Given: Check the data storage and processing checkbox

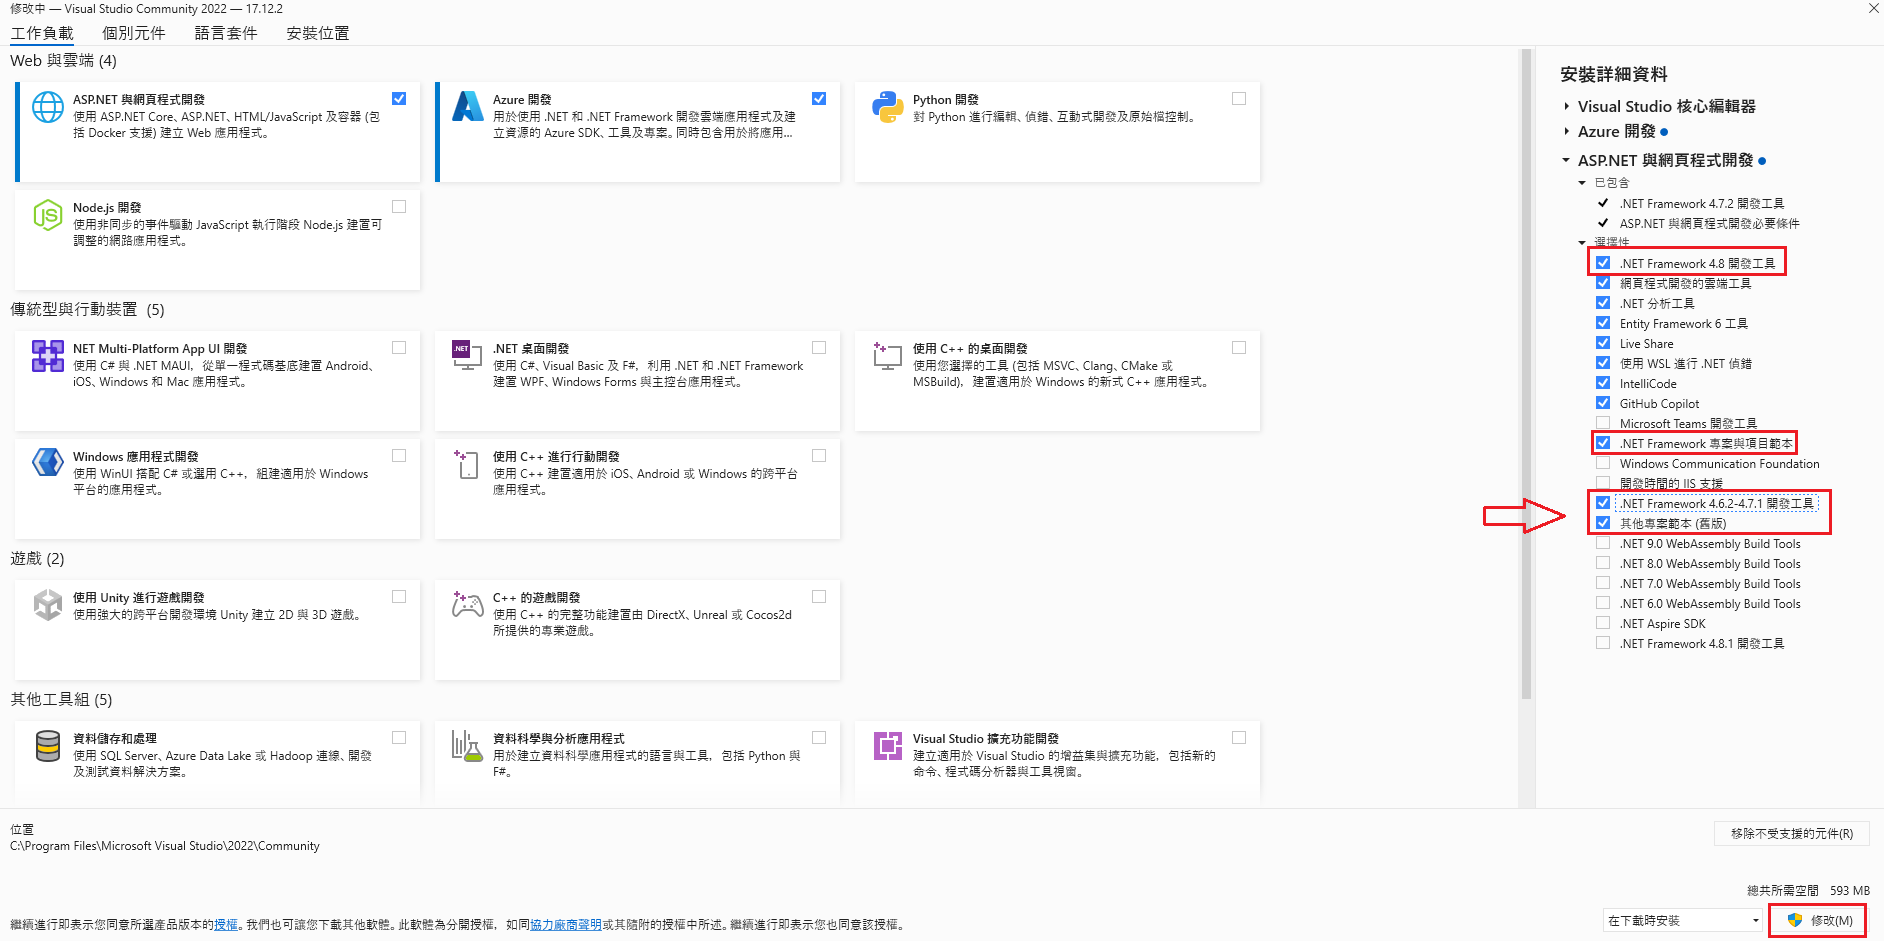Looking at the screenshot, I should click(x=399, y=737).
